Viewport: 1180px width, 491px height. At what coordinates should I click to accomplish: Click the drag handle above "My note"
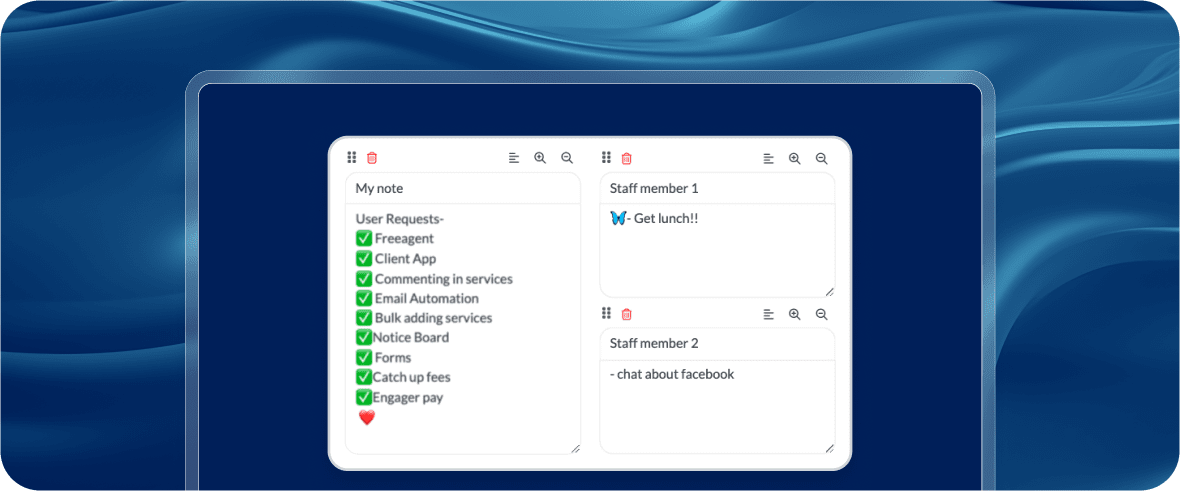pyautogui.click(x=352, y=158)
